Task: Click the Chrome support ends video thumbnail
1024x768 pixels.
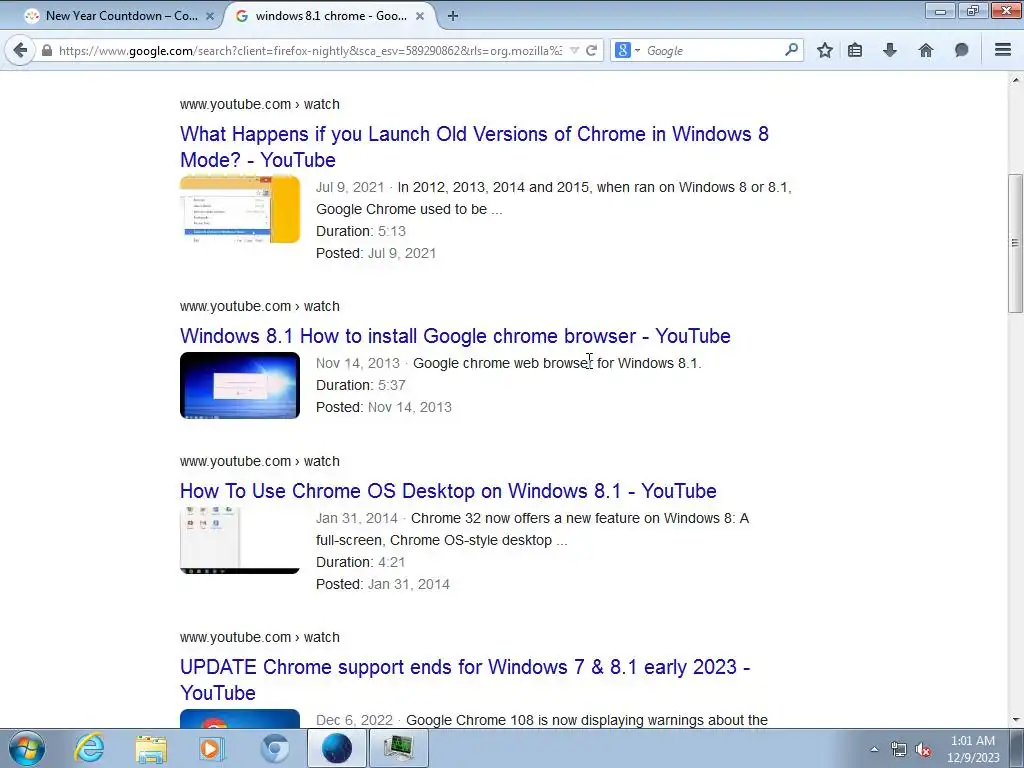Action: point(240,718)
